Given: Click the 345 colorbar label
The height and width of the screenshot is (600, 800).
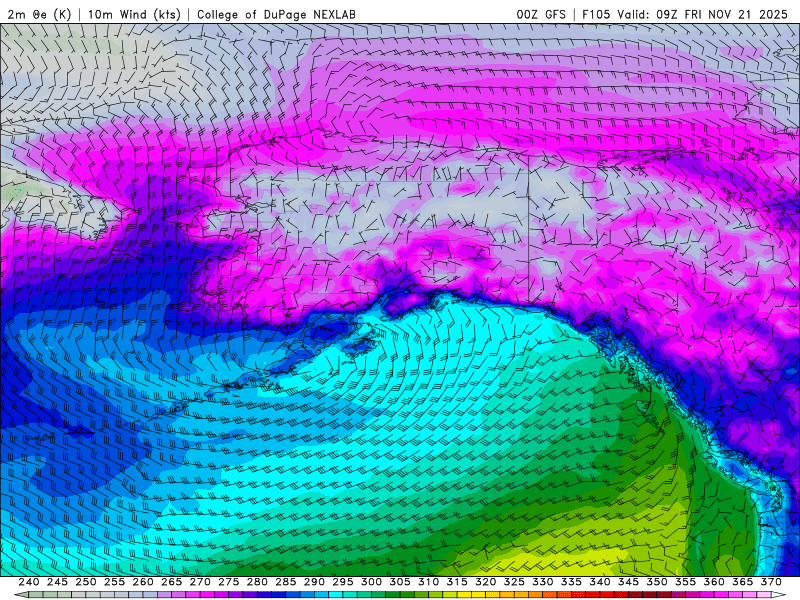Looking at the screenshot, I should [628, 582].
